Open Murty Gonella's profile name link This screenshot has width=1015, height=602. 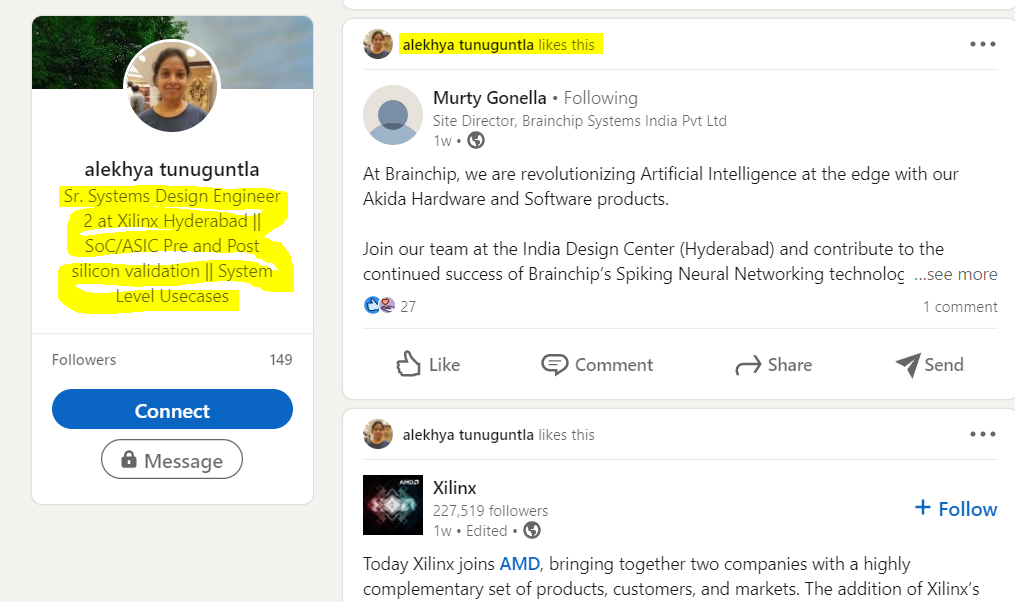[x=490, y=98]
